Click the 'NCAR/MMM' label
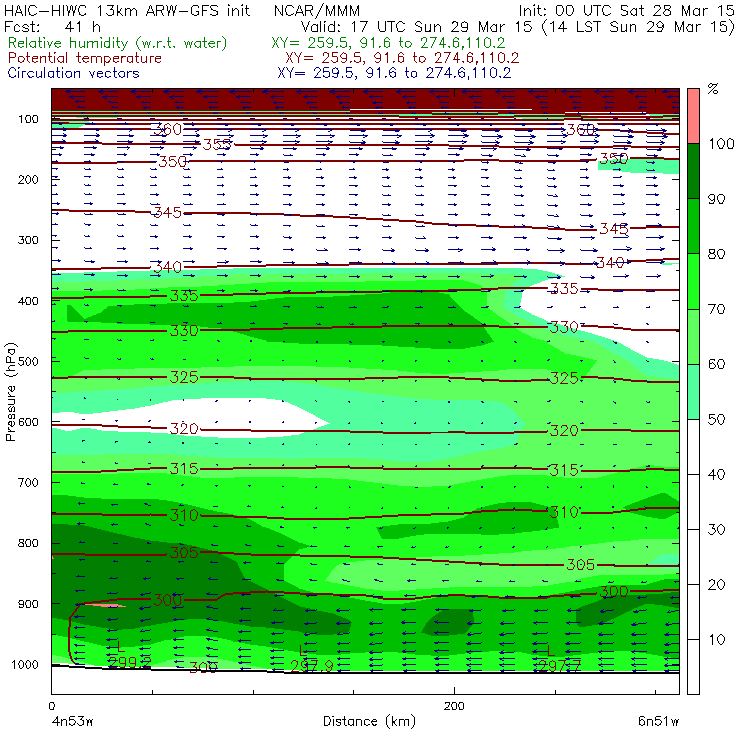Viewport: 740px width, 740px height. (x=317, y=10)
